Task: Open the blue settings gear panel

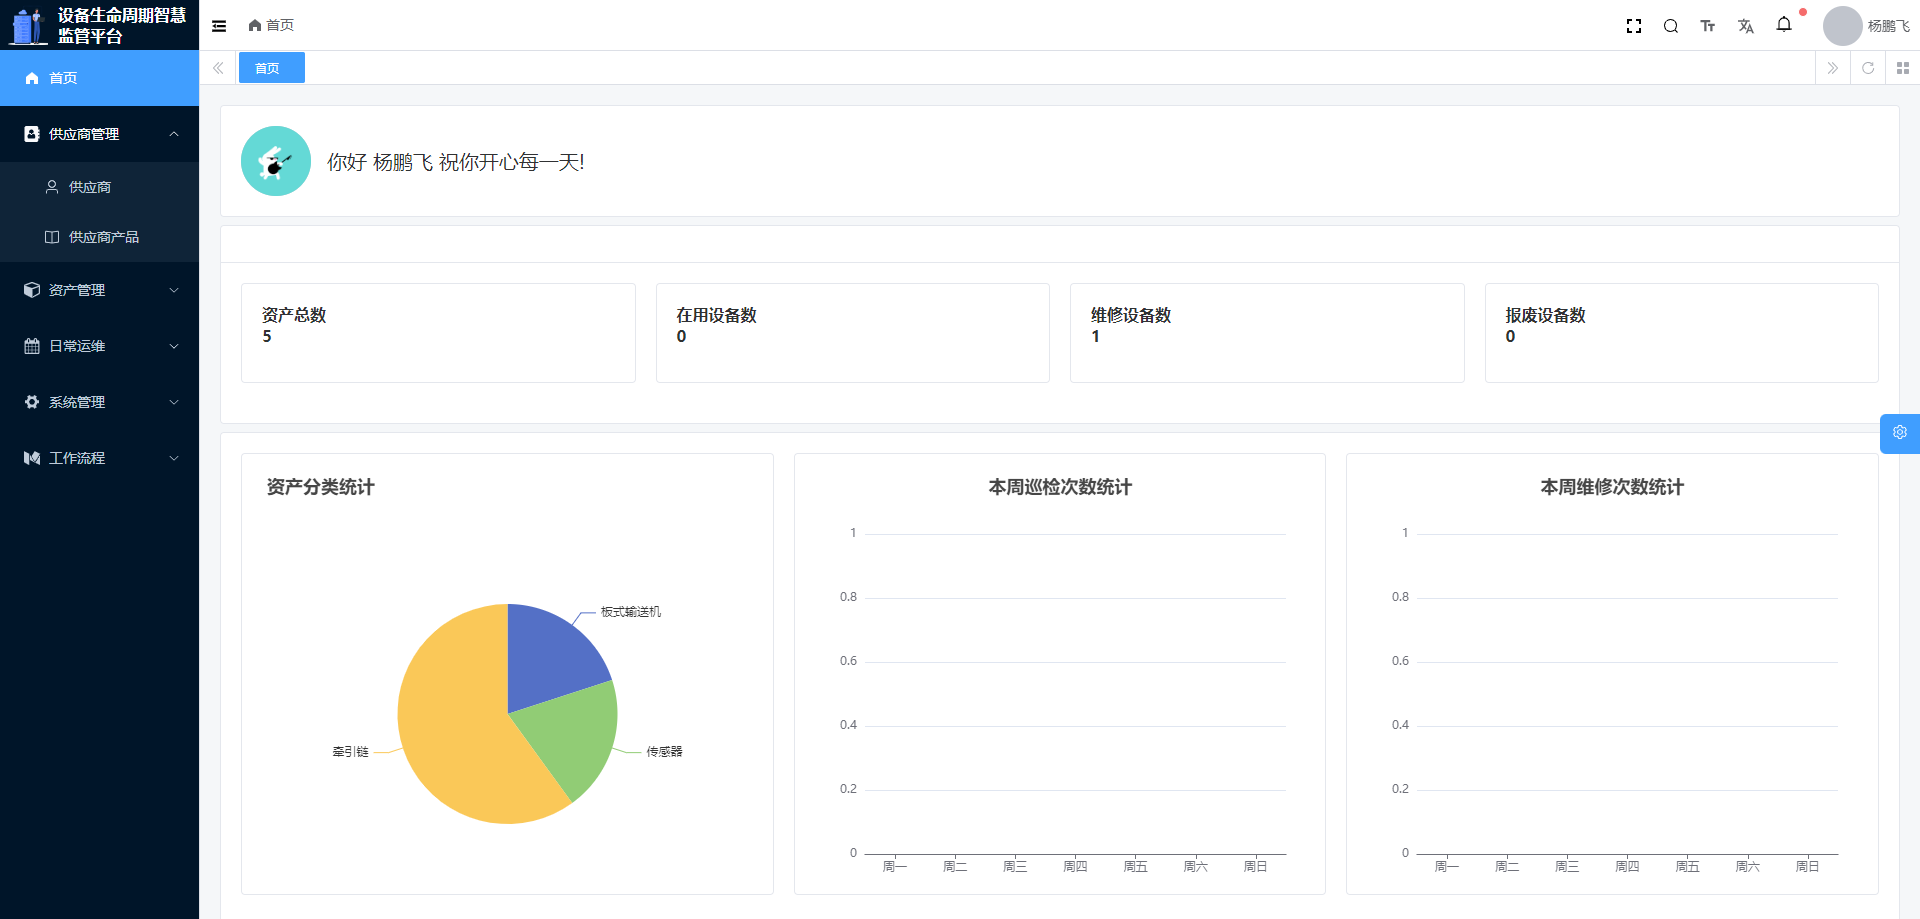Action: tap(1899, 433)
